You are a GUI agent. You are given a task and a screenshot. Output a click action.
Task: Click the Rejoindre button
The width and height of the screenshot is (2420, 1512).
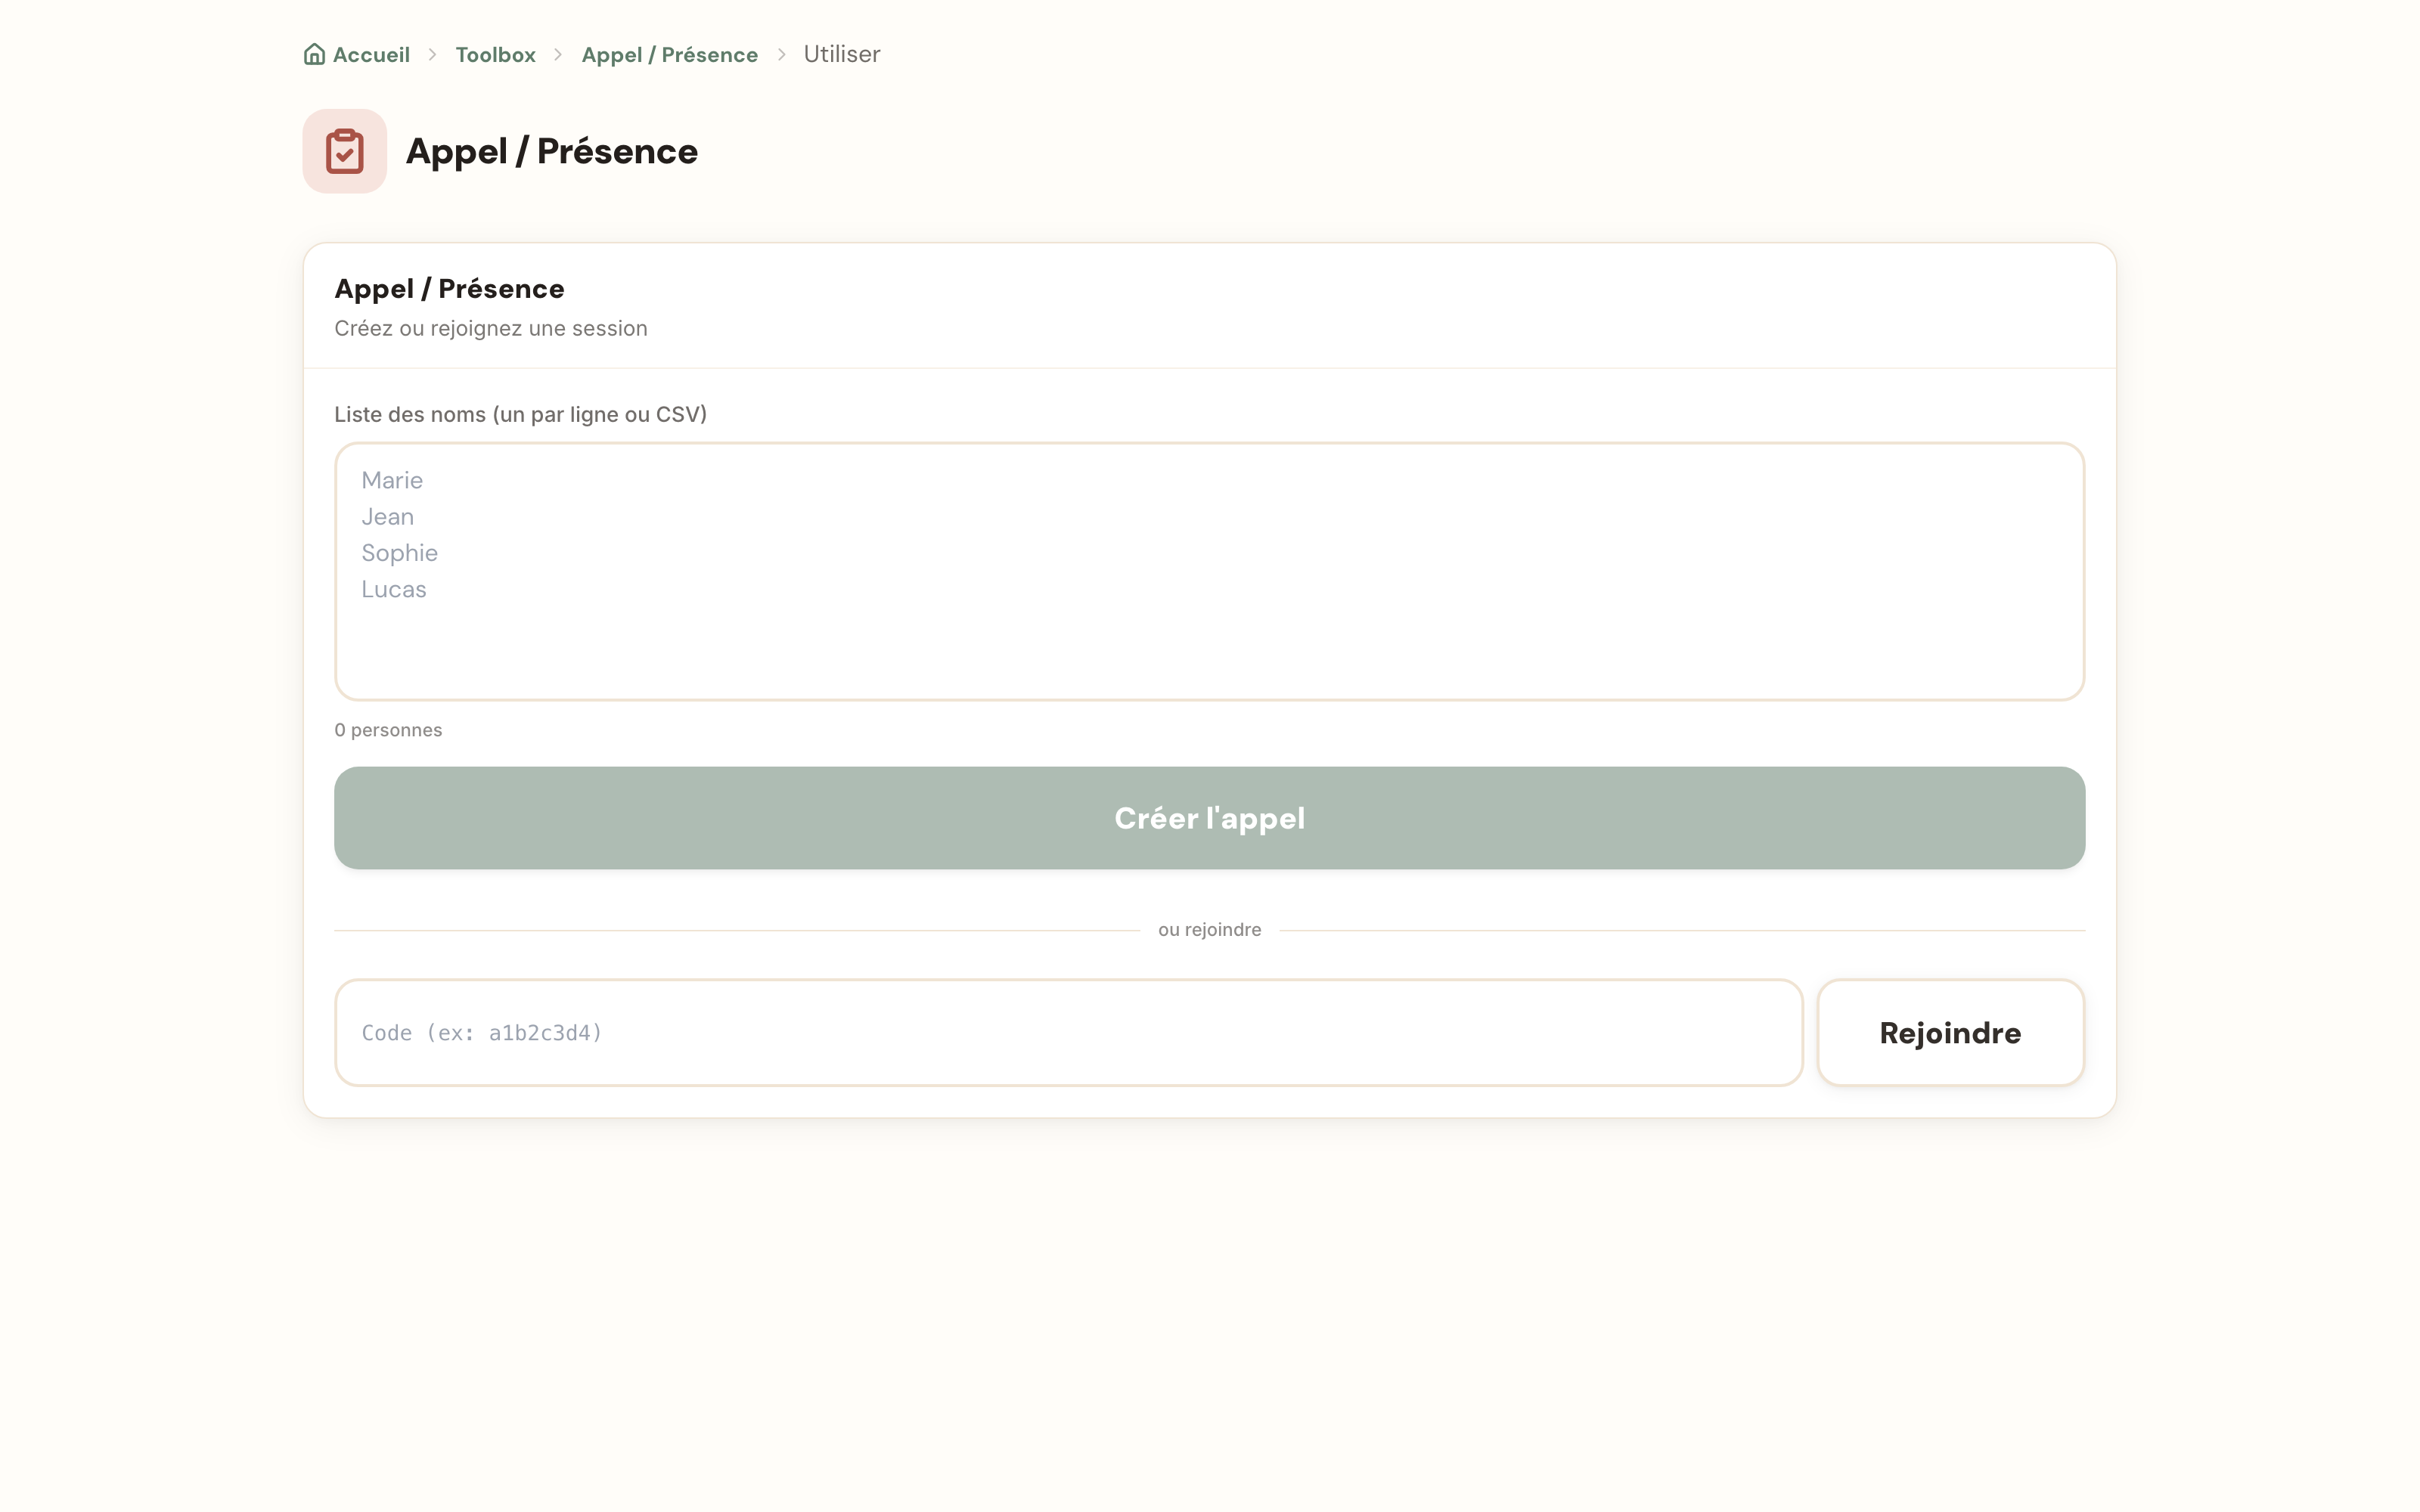[1950, 1032]
